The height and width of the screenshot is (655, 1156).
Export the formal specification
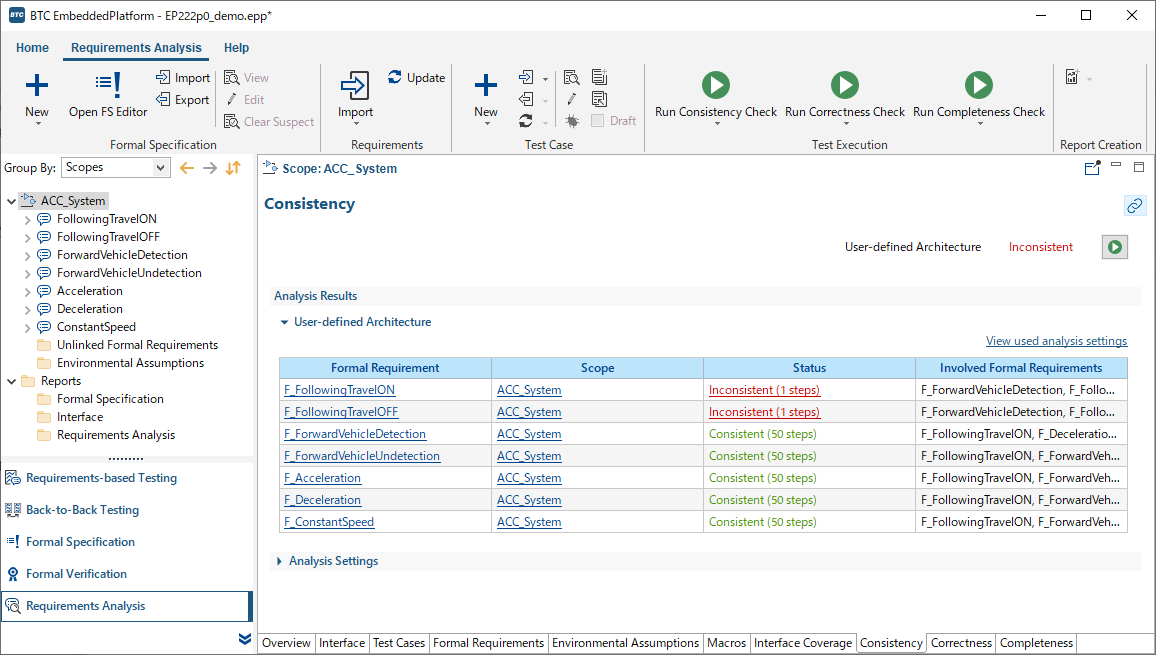tap(183, 100)
